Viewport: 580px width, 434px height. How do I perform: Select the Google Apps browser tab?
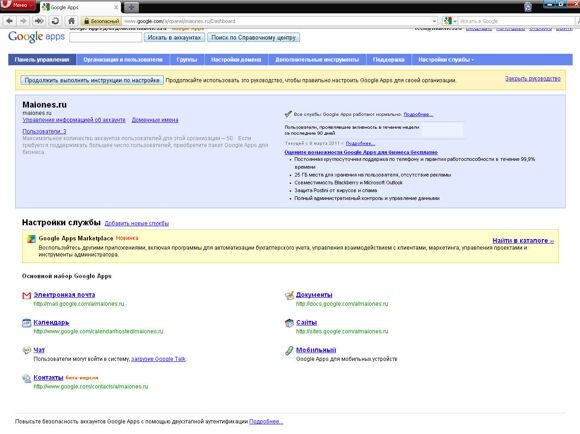(x=80, y=7)
